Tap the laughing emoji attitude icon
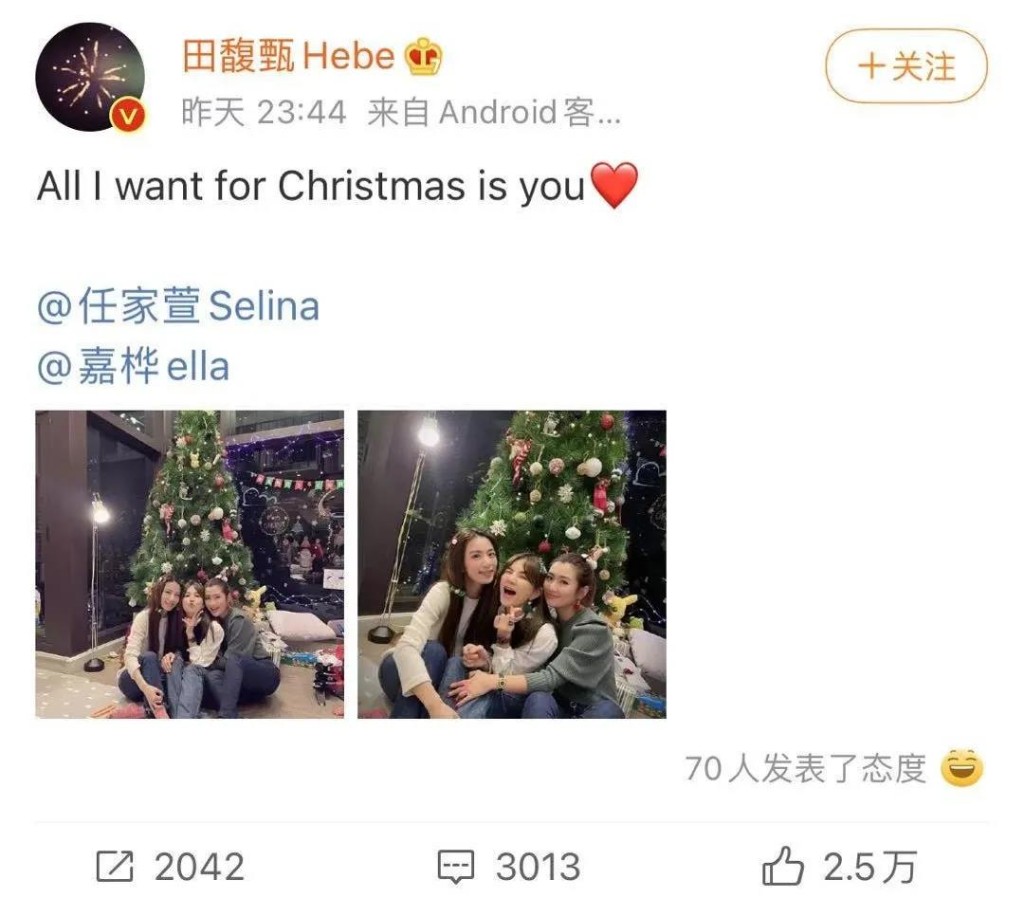 [961, 768]
